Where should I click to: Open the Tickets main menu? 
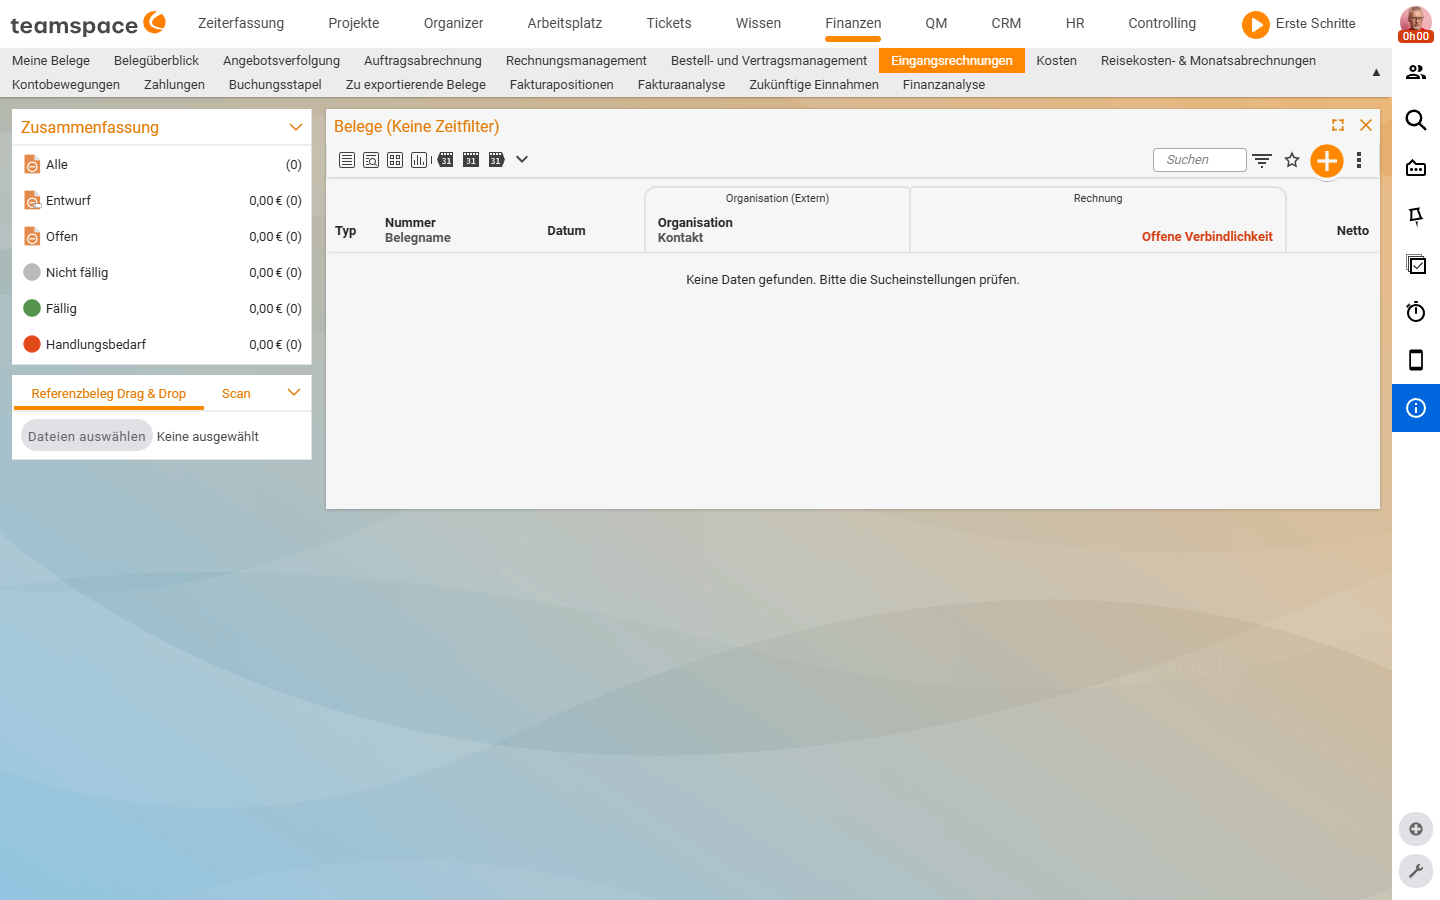tap(669, 23)
